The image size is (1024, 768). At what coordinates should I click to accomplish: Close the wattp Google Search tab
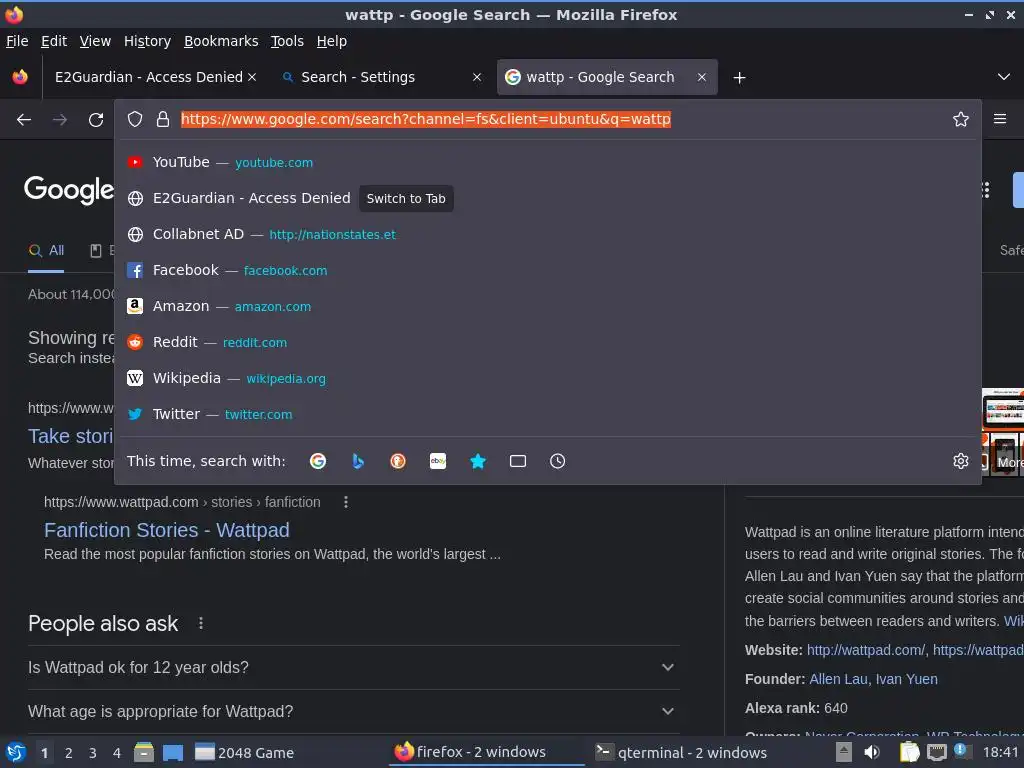(701, 77)
